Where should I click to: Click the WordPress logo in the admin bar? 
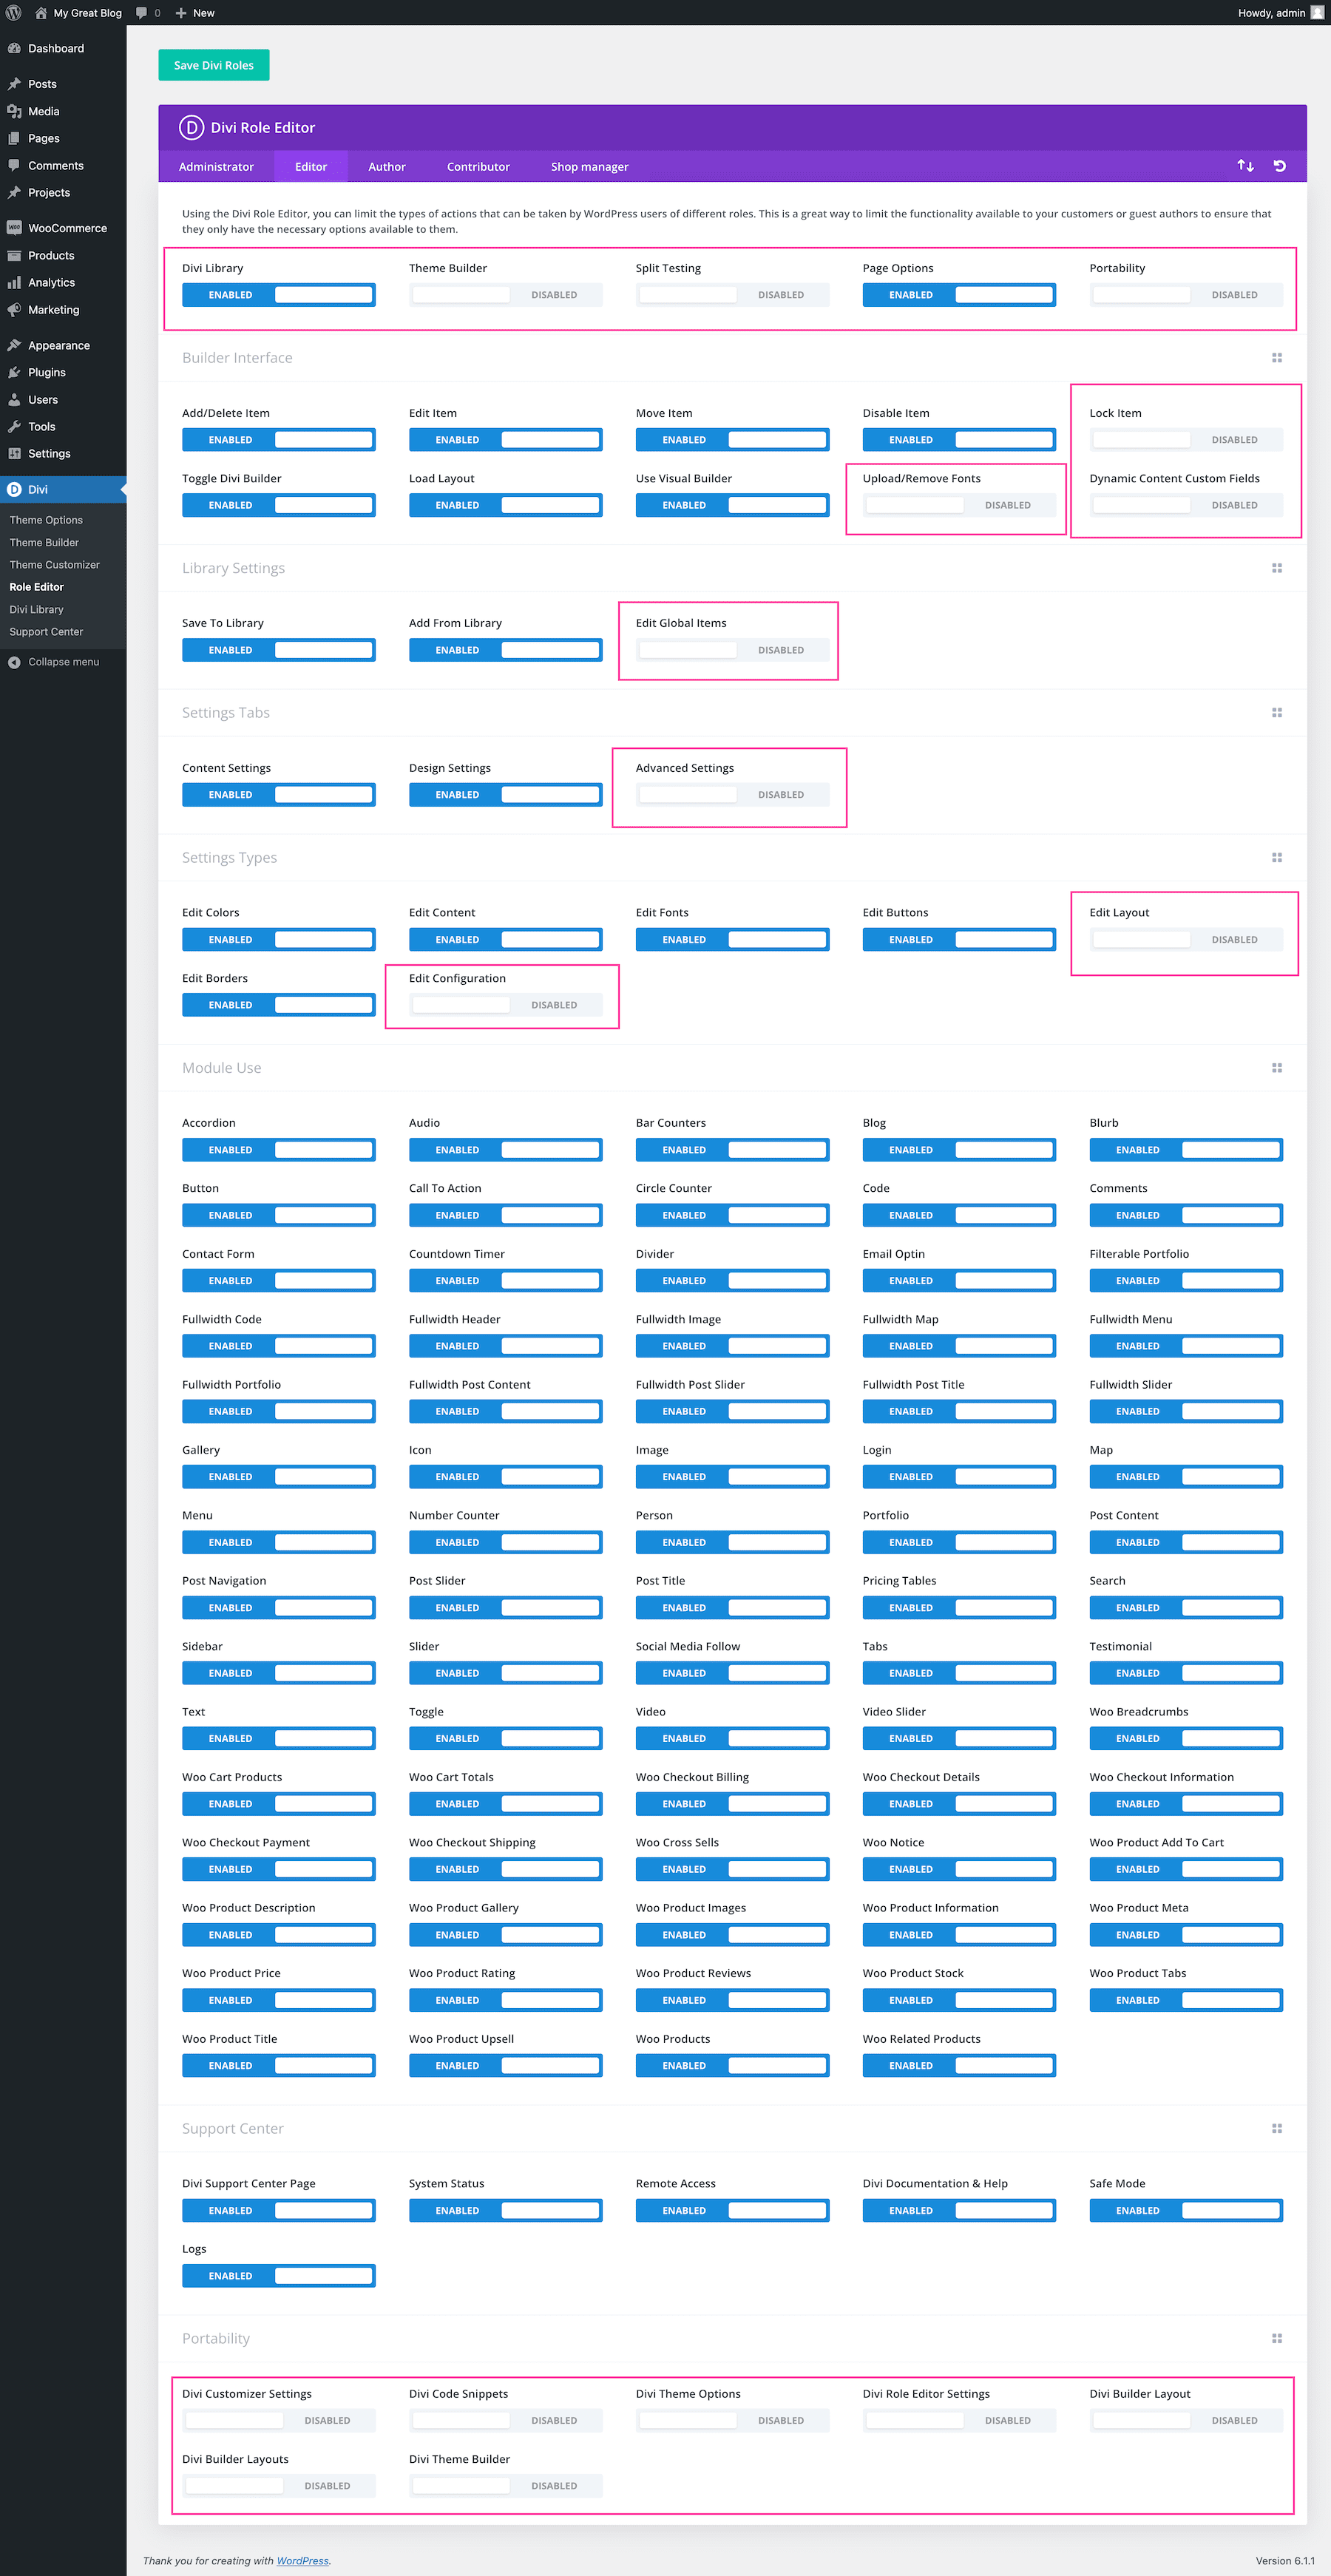coord(13,13)
